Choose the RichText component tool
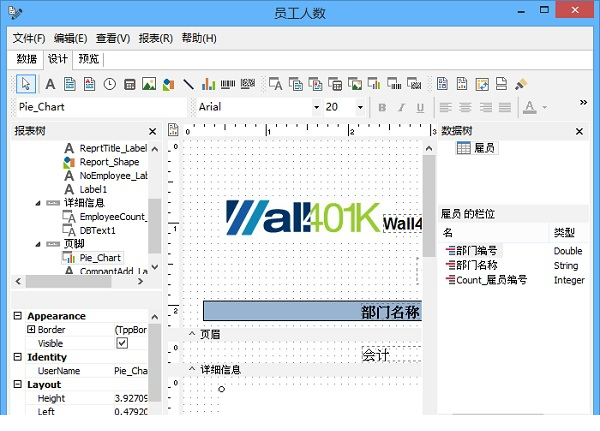The width and height of the screenshot is (600, 431). [x=90, y=84]
